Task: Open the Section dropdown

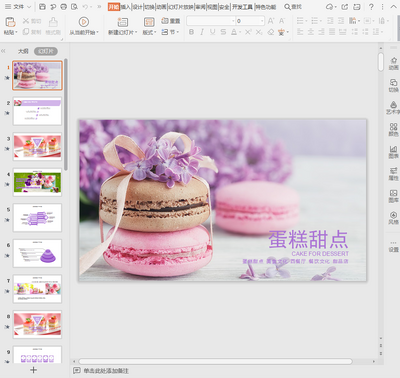Action: pos(170,32)
